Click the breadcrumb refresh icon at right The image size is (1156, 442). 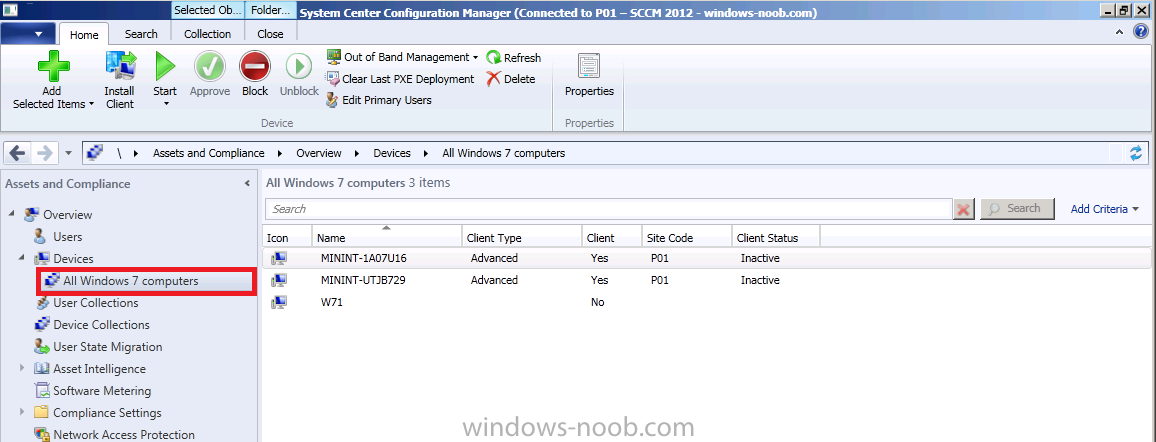[1136, 153]
